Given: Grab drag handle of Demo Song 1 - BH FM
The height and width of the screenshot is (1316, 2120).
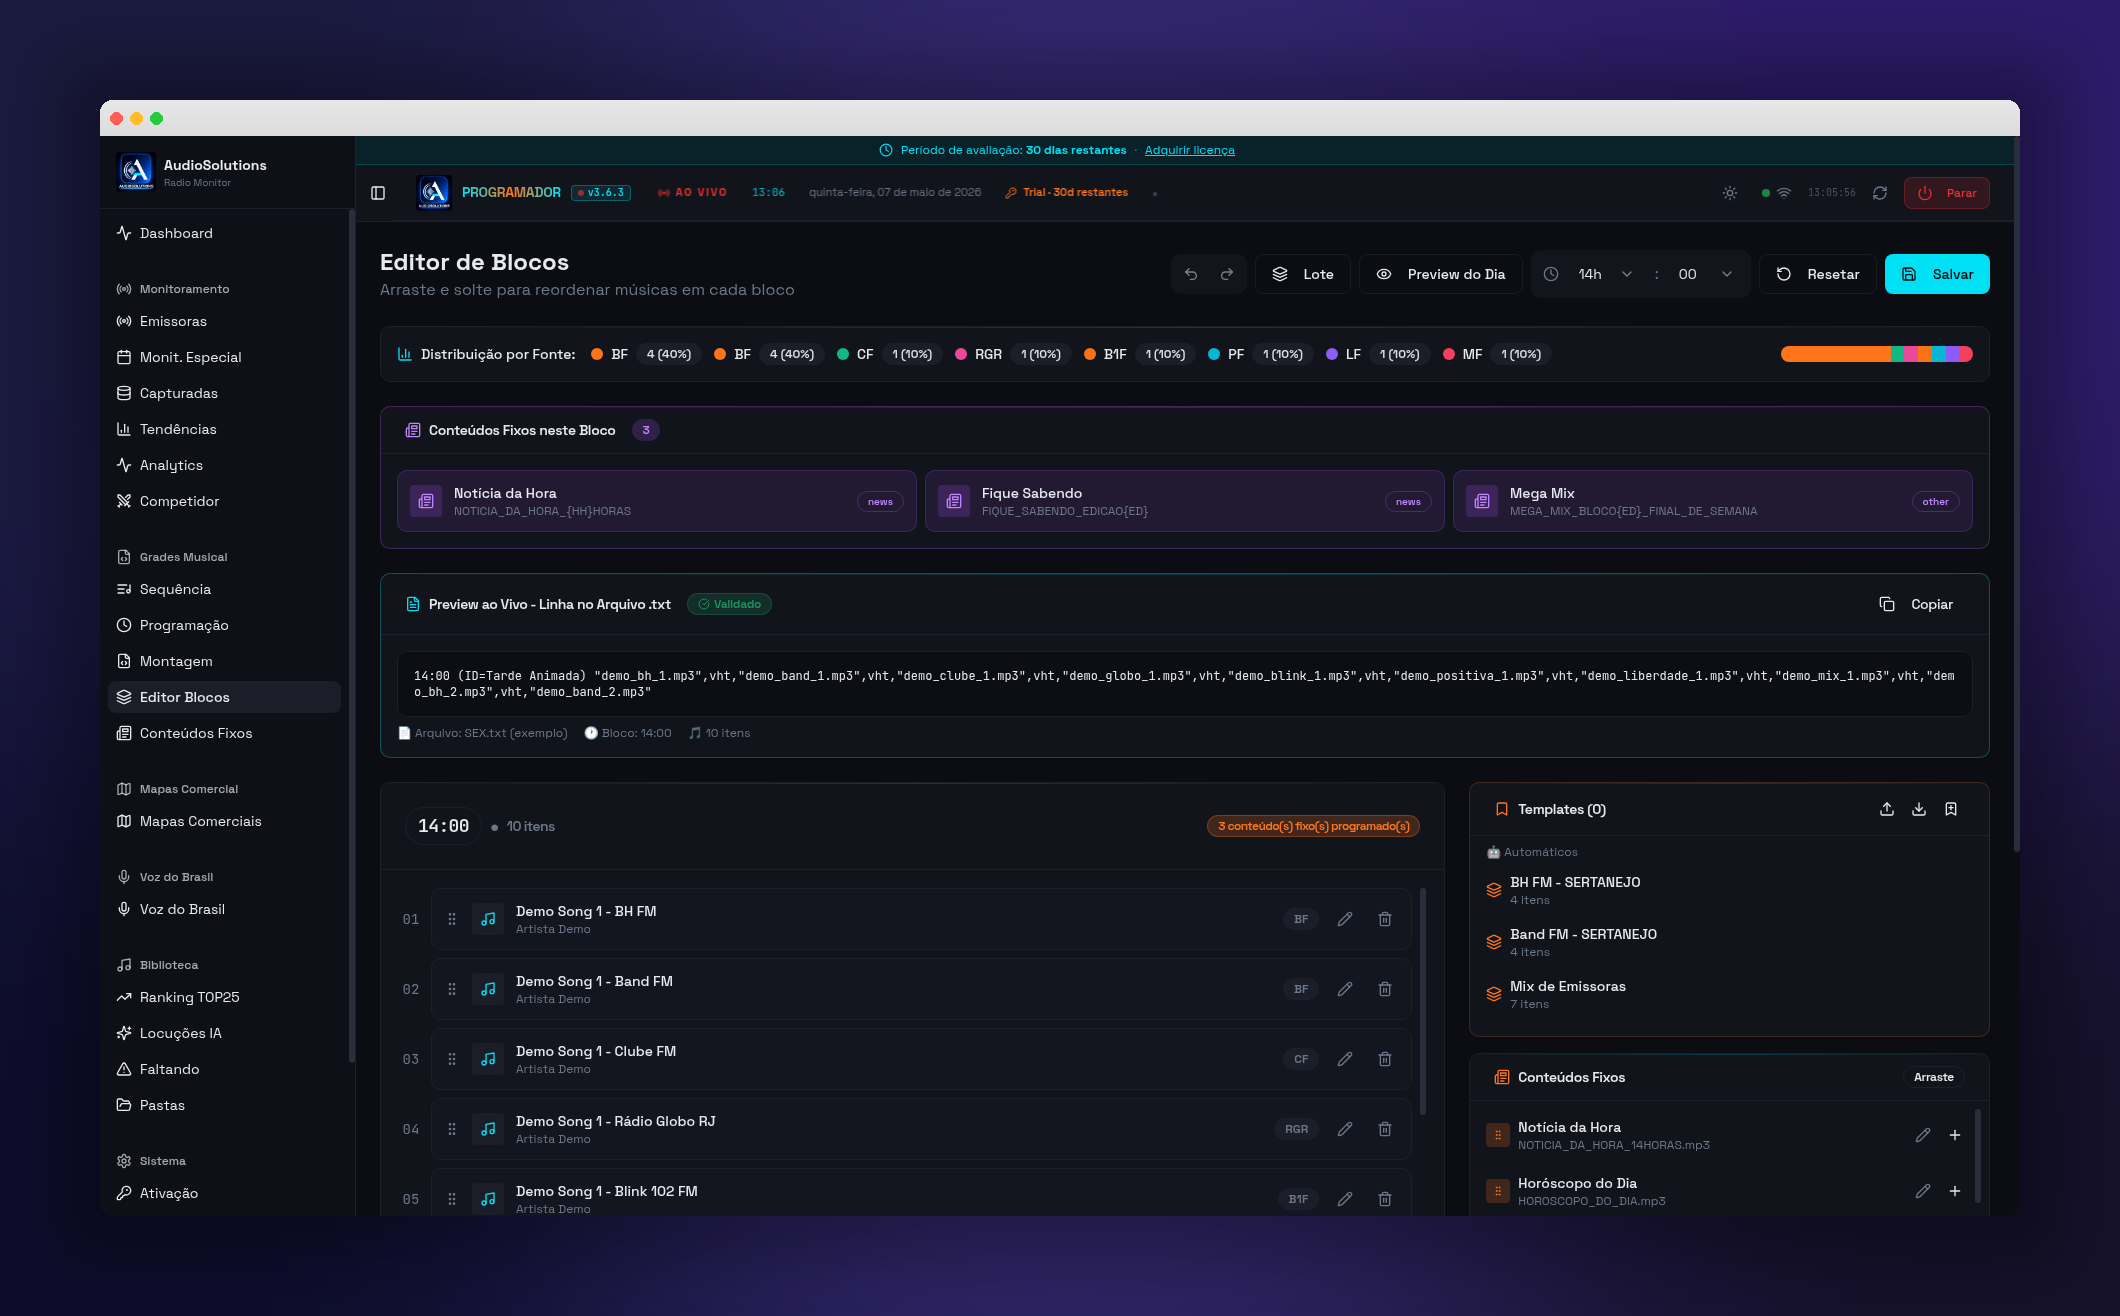Looking at the screenshot, I should (452, 919).
